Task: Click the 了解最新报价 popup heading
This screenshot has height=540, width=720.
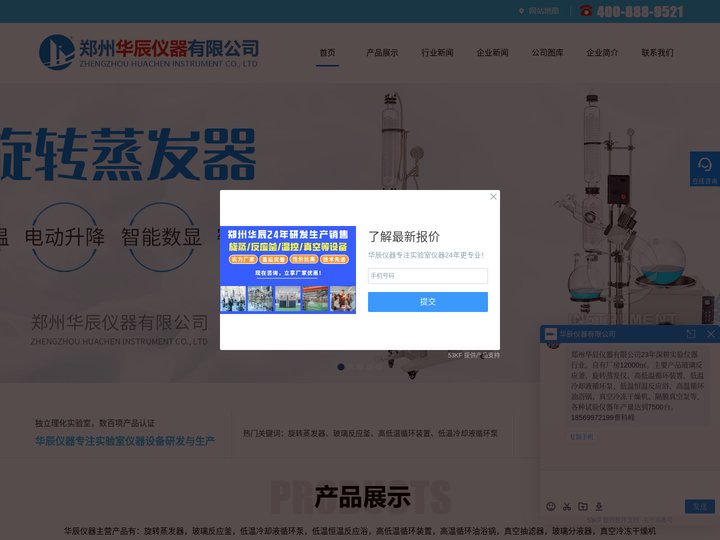Action: pos(404,236)
